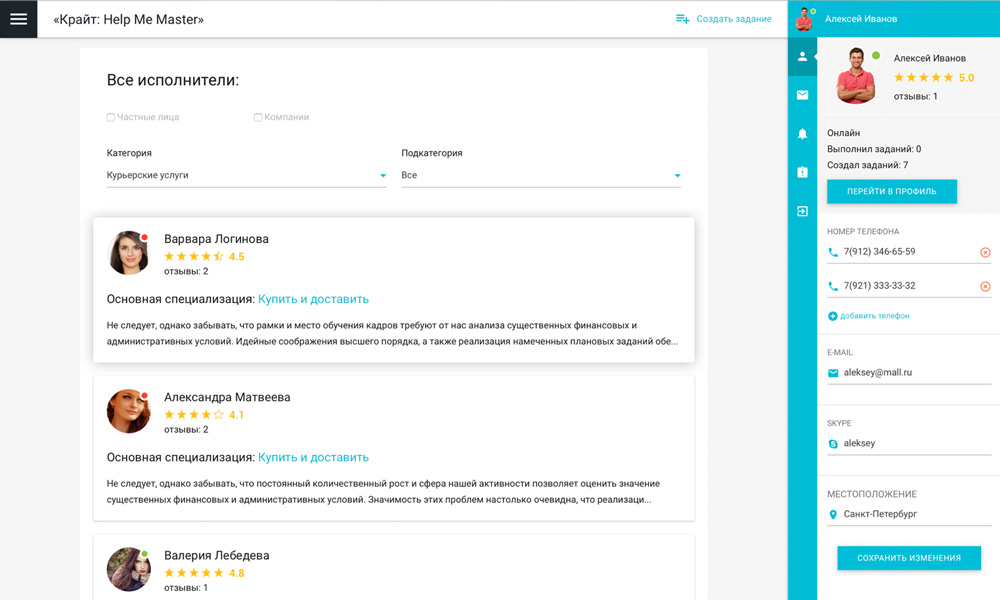Open the tasks clipboard sidebar icon
Viewport: 1000px width, 600px height.
(802, 173)
